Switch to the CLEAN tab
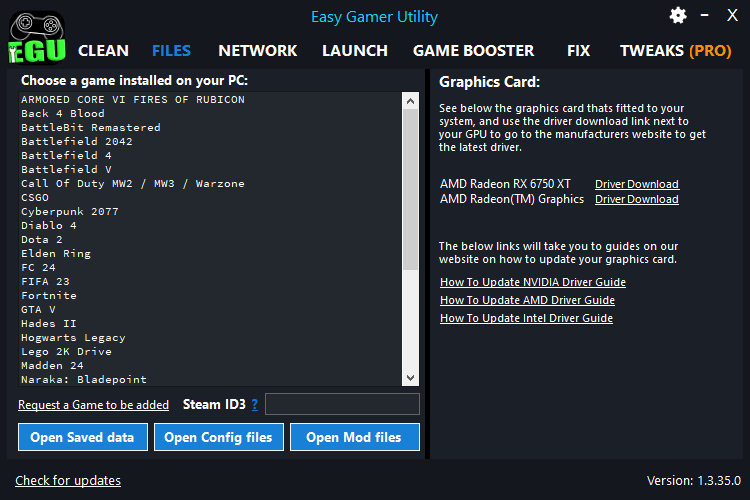 103,51
